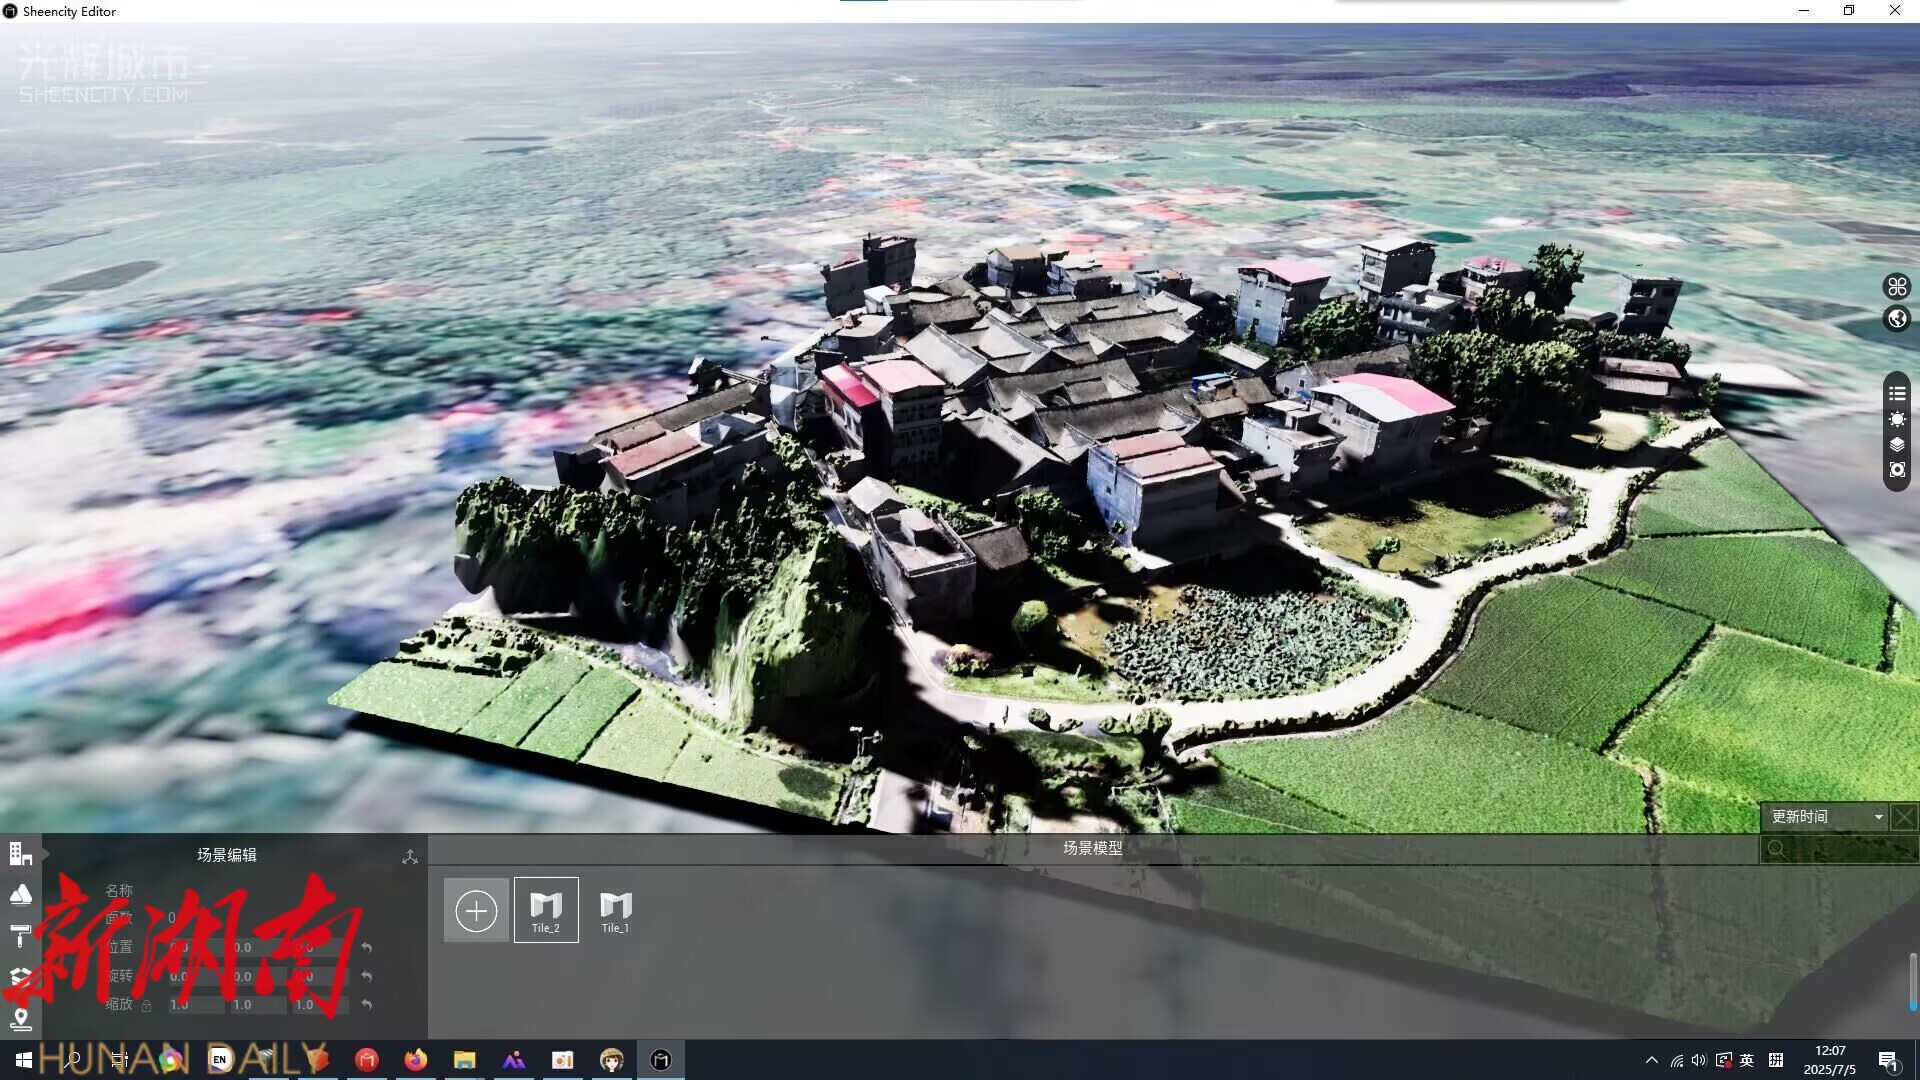Select the paint roller material tool

coord(20,935)
